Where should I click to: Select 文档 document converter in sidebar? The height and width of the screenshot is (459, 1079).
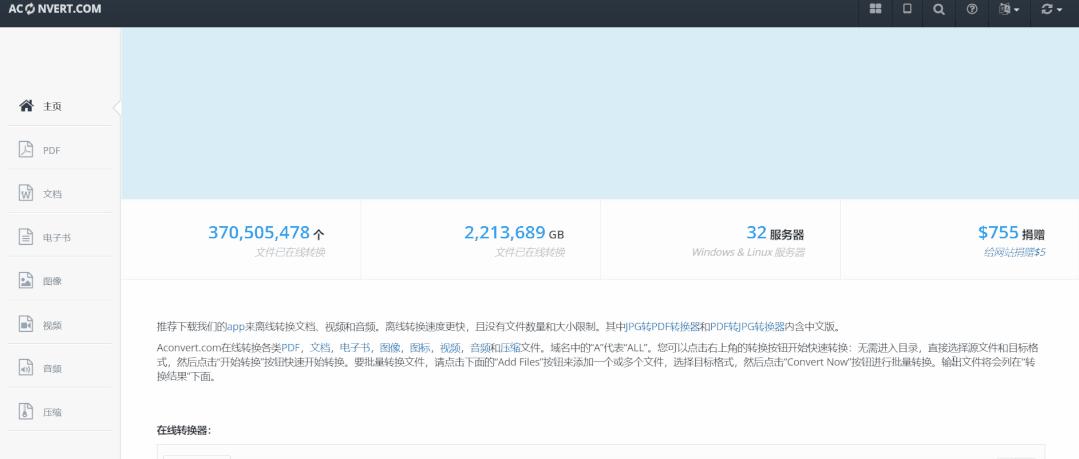tap(52, 194)
